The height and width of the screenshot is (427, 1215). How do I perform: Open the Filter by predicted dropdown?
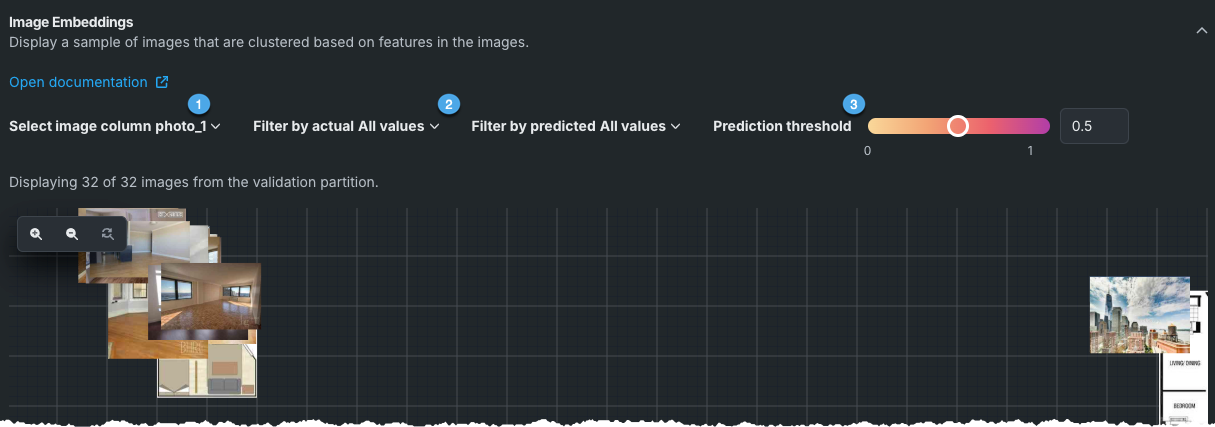click(576, 127)
